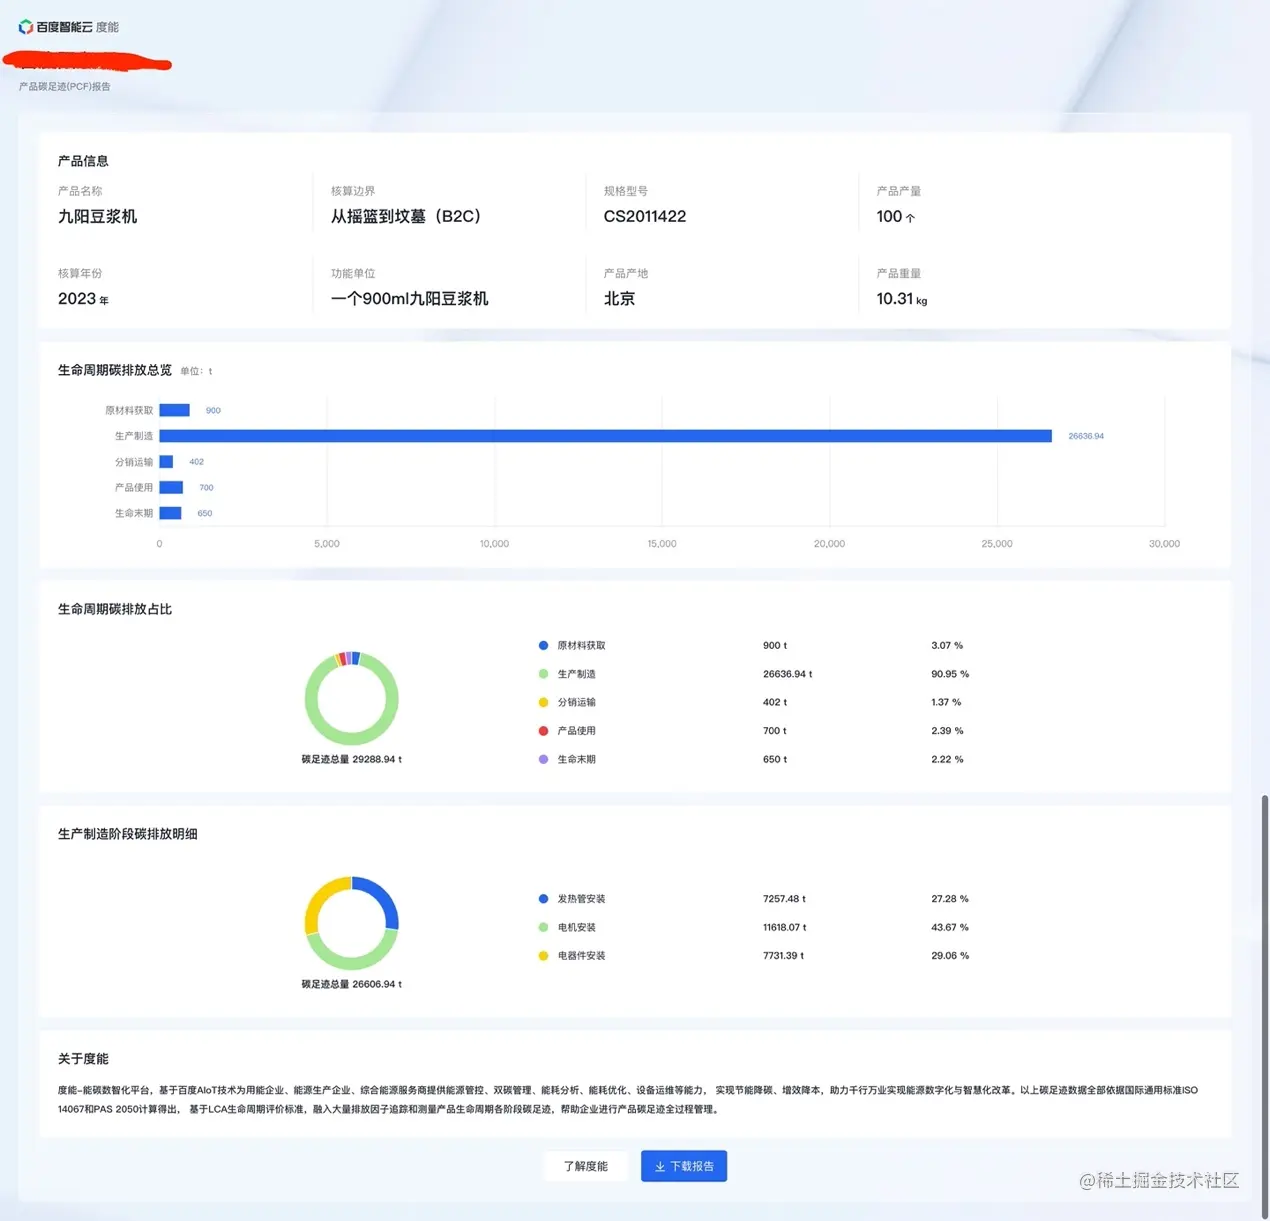
Task: Click the 碳足迹总量 29288.94 t label
Action: pos(352,759)
